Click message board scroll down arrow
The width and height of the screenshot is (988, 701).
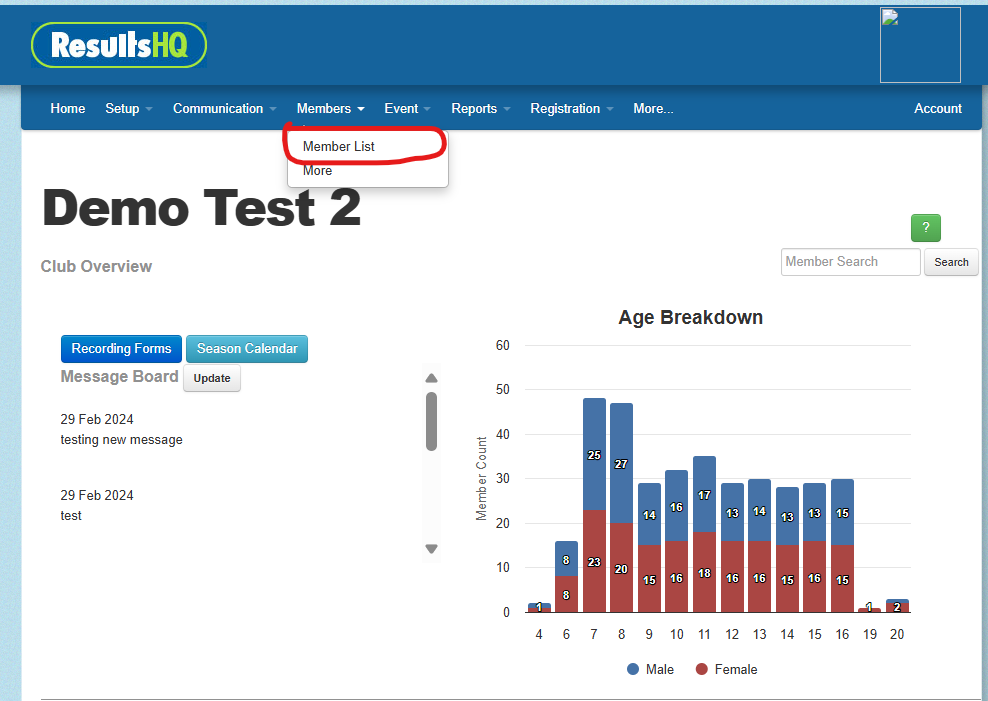click(431, 548)
